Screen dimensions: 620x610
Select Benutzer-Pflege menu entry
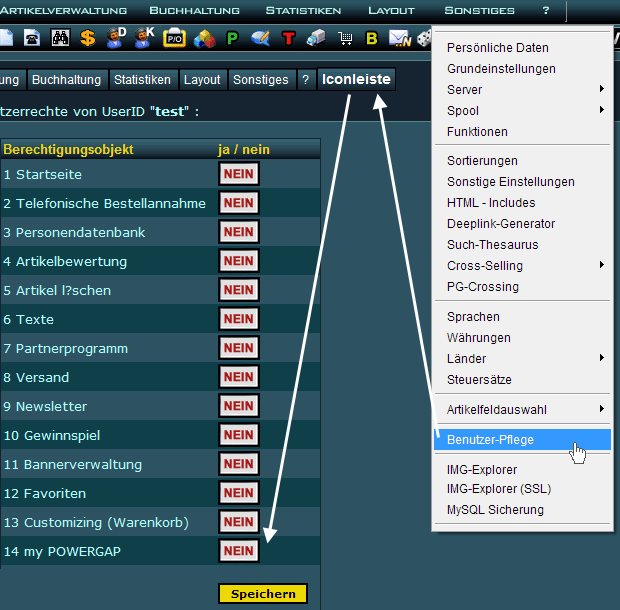coord(522,440)
